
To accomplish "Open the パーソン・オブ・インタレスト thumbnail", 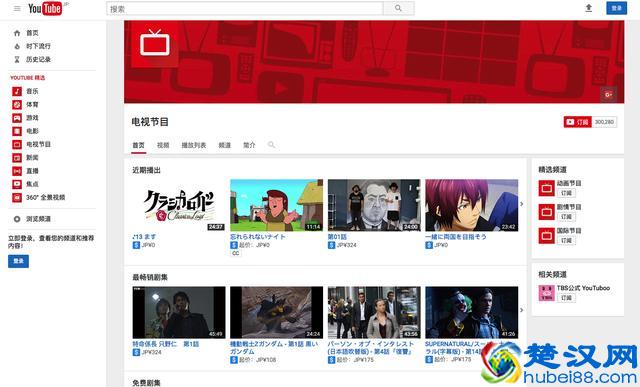I will coord(374,312).
